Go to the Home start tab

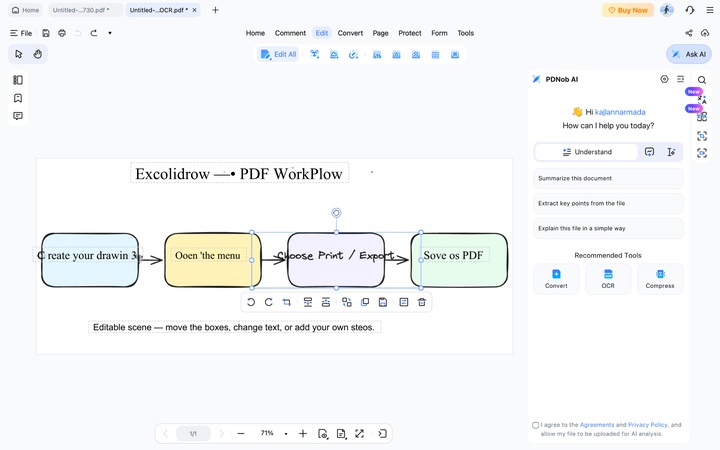point(25,10)
